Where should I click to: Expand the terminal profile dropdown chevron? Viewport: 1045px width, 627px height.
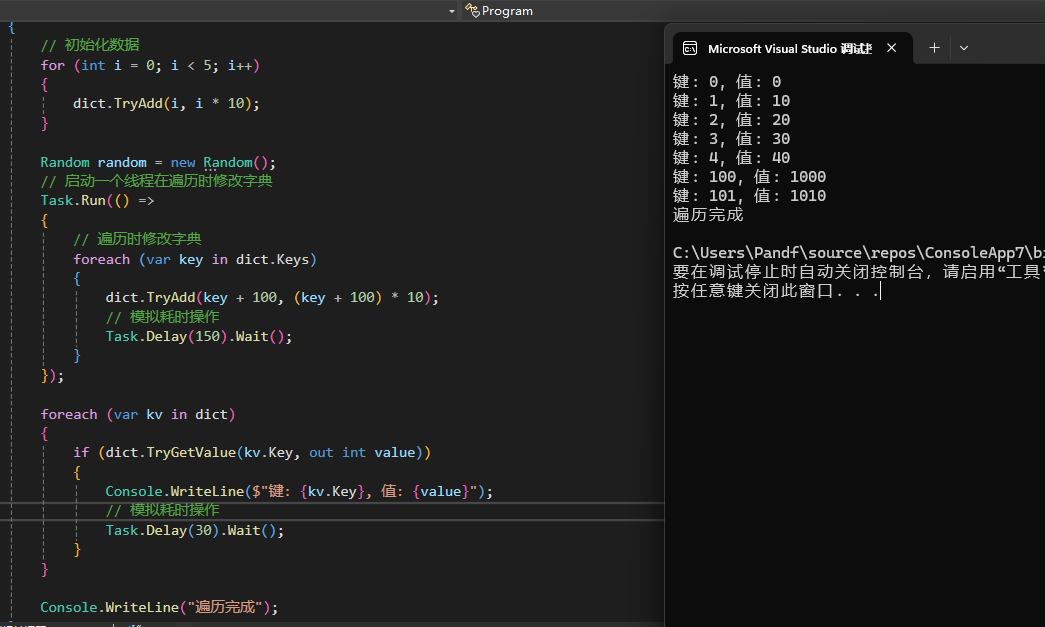pos(964,48)
